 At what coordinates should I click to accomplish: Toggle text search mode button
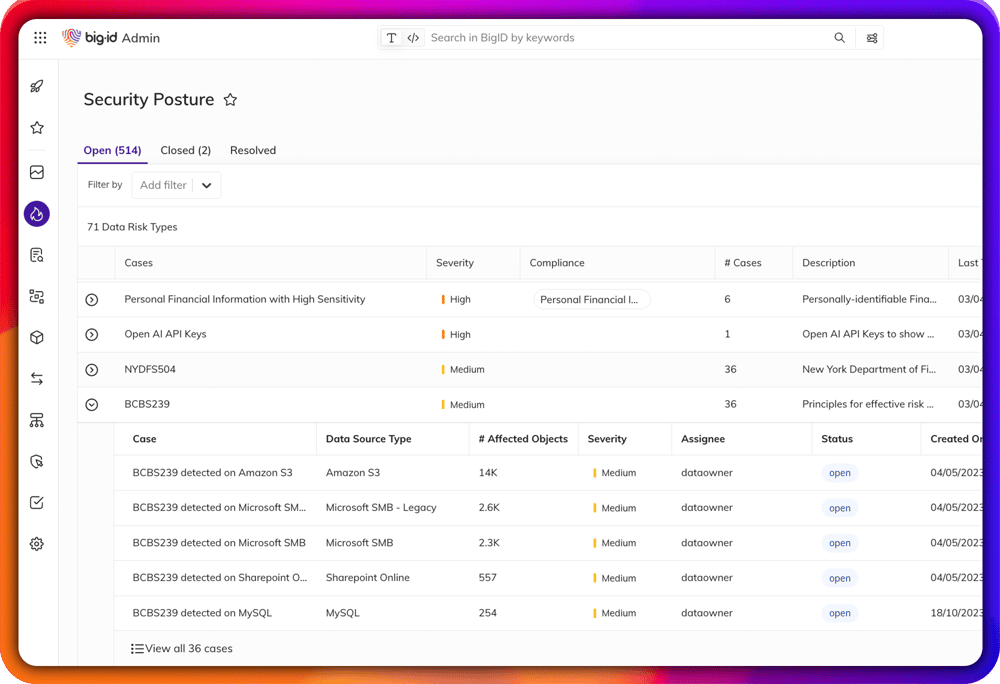point(392,38)
